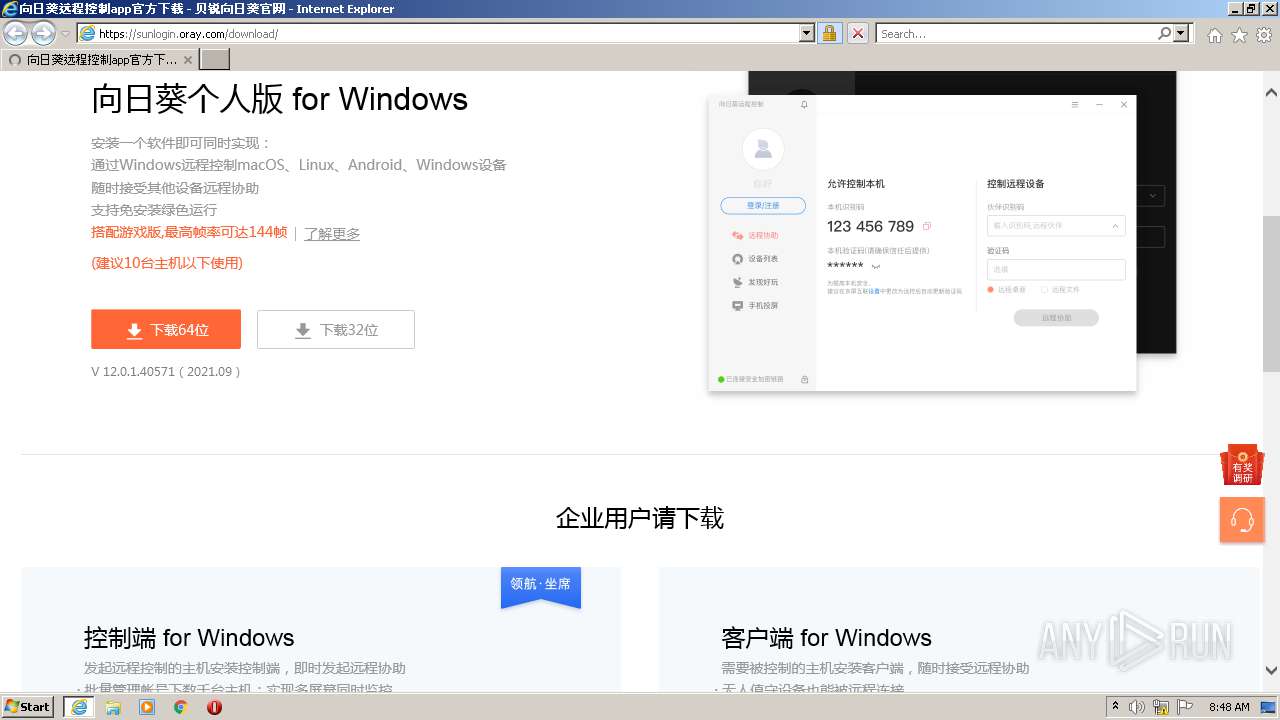Open the Tools gear icon
The width and height of the screenshot is (1280, 720).
point(1264,35)
